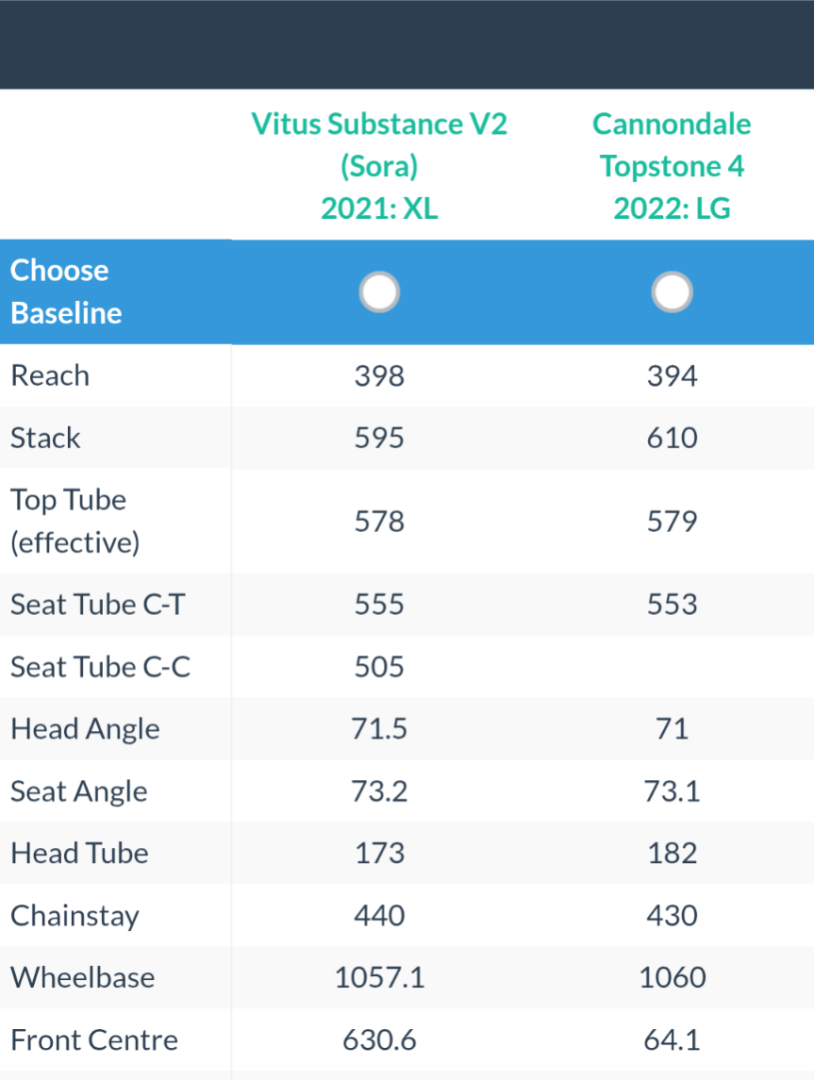Open the Cannondale Topstone 4 heading link
The height and width of the screenshot is (1080, 814).
671,166
